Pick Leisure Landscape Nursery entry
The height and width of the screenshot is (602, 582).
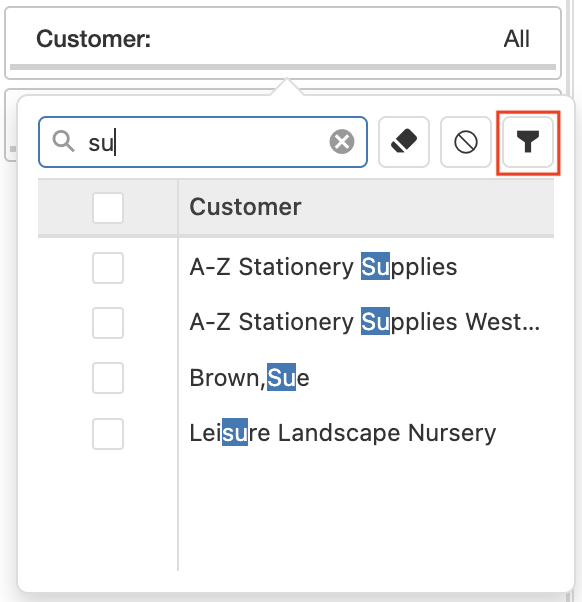pos(343,433)
